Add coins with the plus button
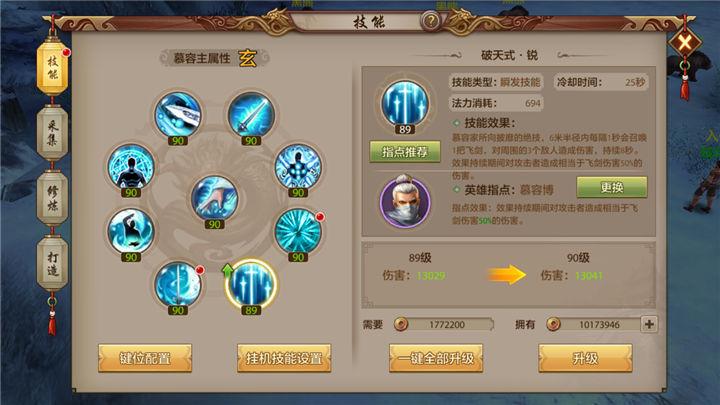Screen dimensions: 720x405 [x=649, y=324]
